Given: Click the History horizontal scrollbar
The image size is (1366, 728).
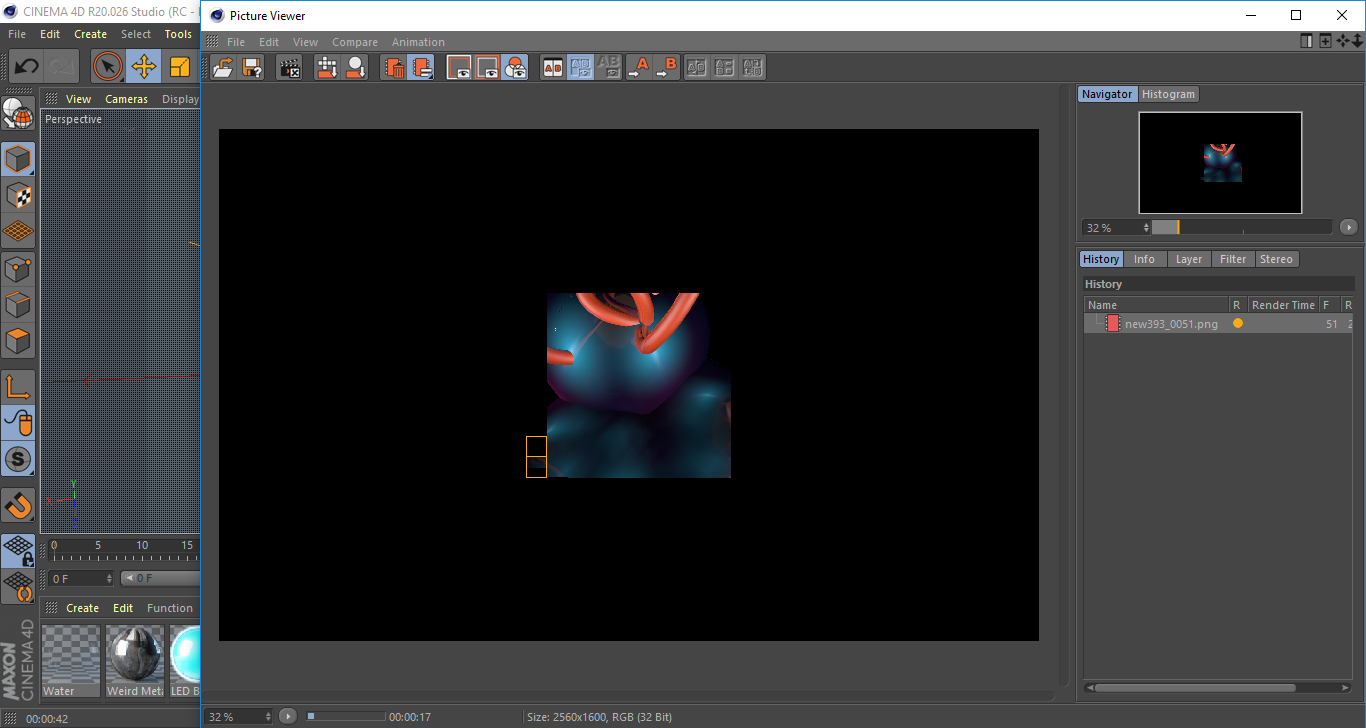Looking at the screenshot, I should coord(1195,688).
